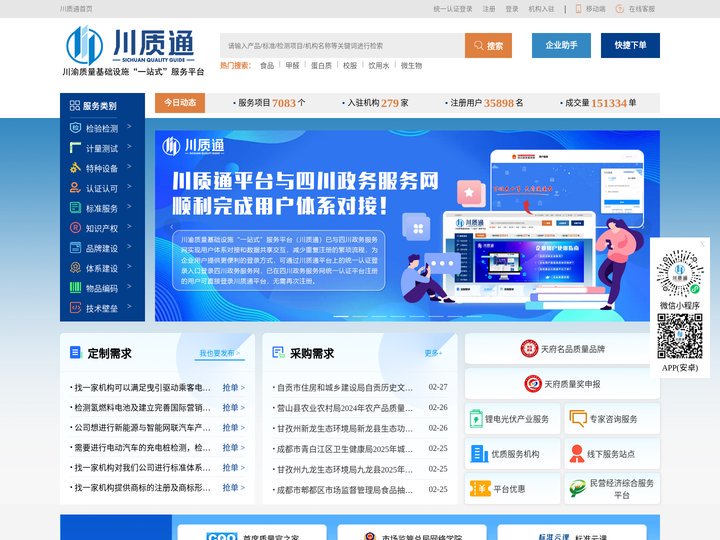Click the hot search keyword 食品
This screenshot has height=540, width=720.
tap(267, 66)
